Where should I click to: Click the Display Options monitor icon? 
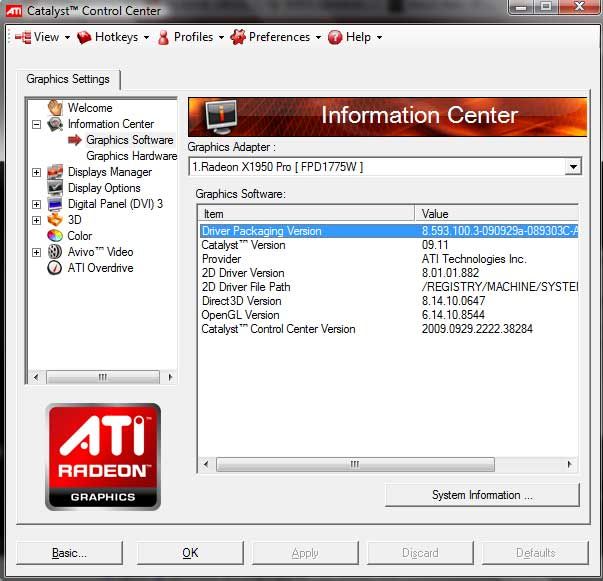point(55,188)
